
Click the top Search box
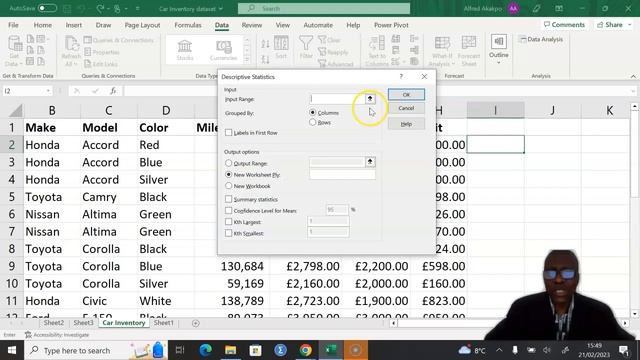tap(324, 9)
